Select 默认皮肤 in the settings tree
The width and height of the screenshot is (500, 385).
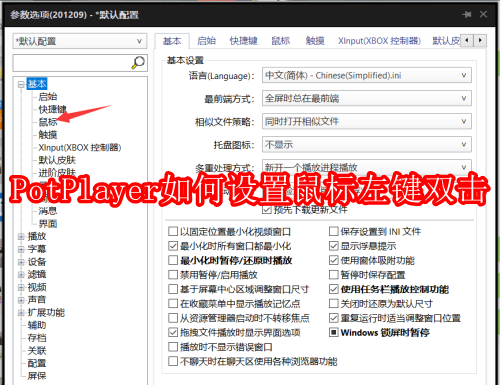click(57, 160)
